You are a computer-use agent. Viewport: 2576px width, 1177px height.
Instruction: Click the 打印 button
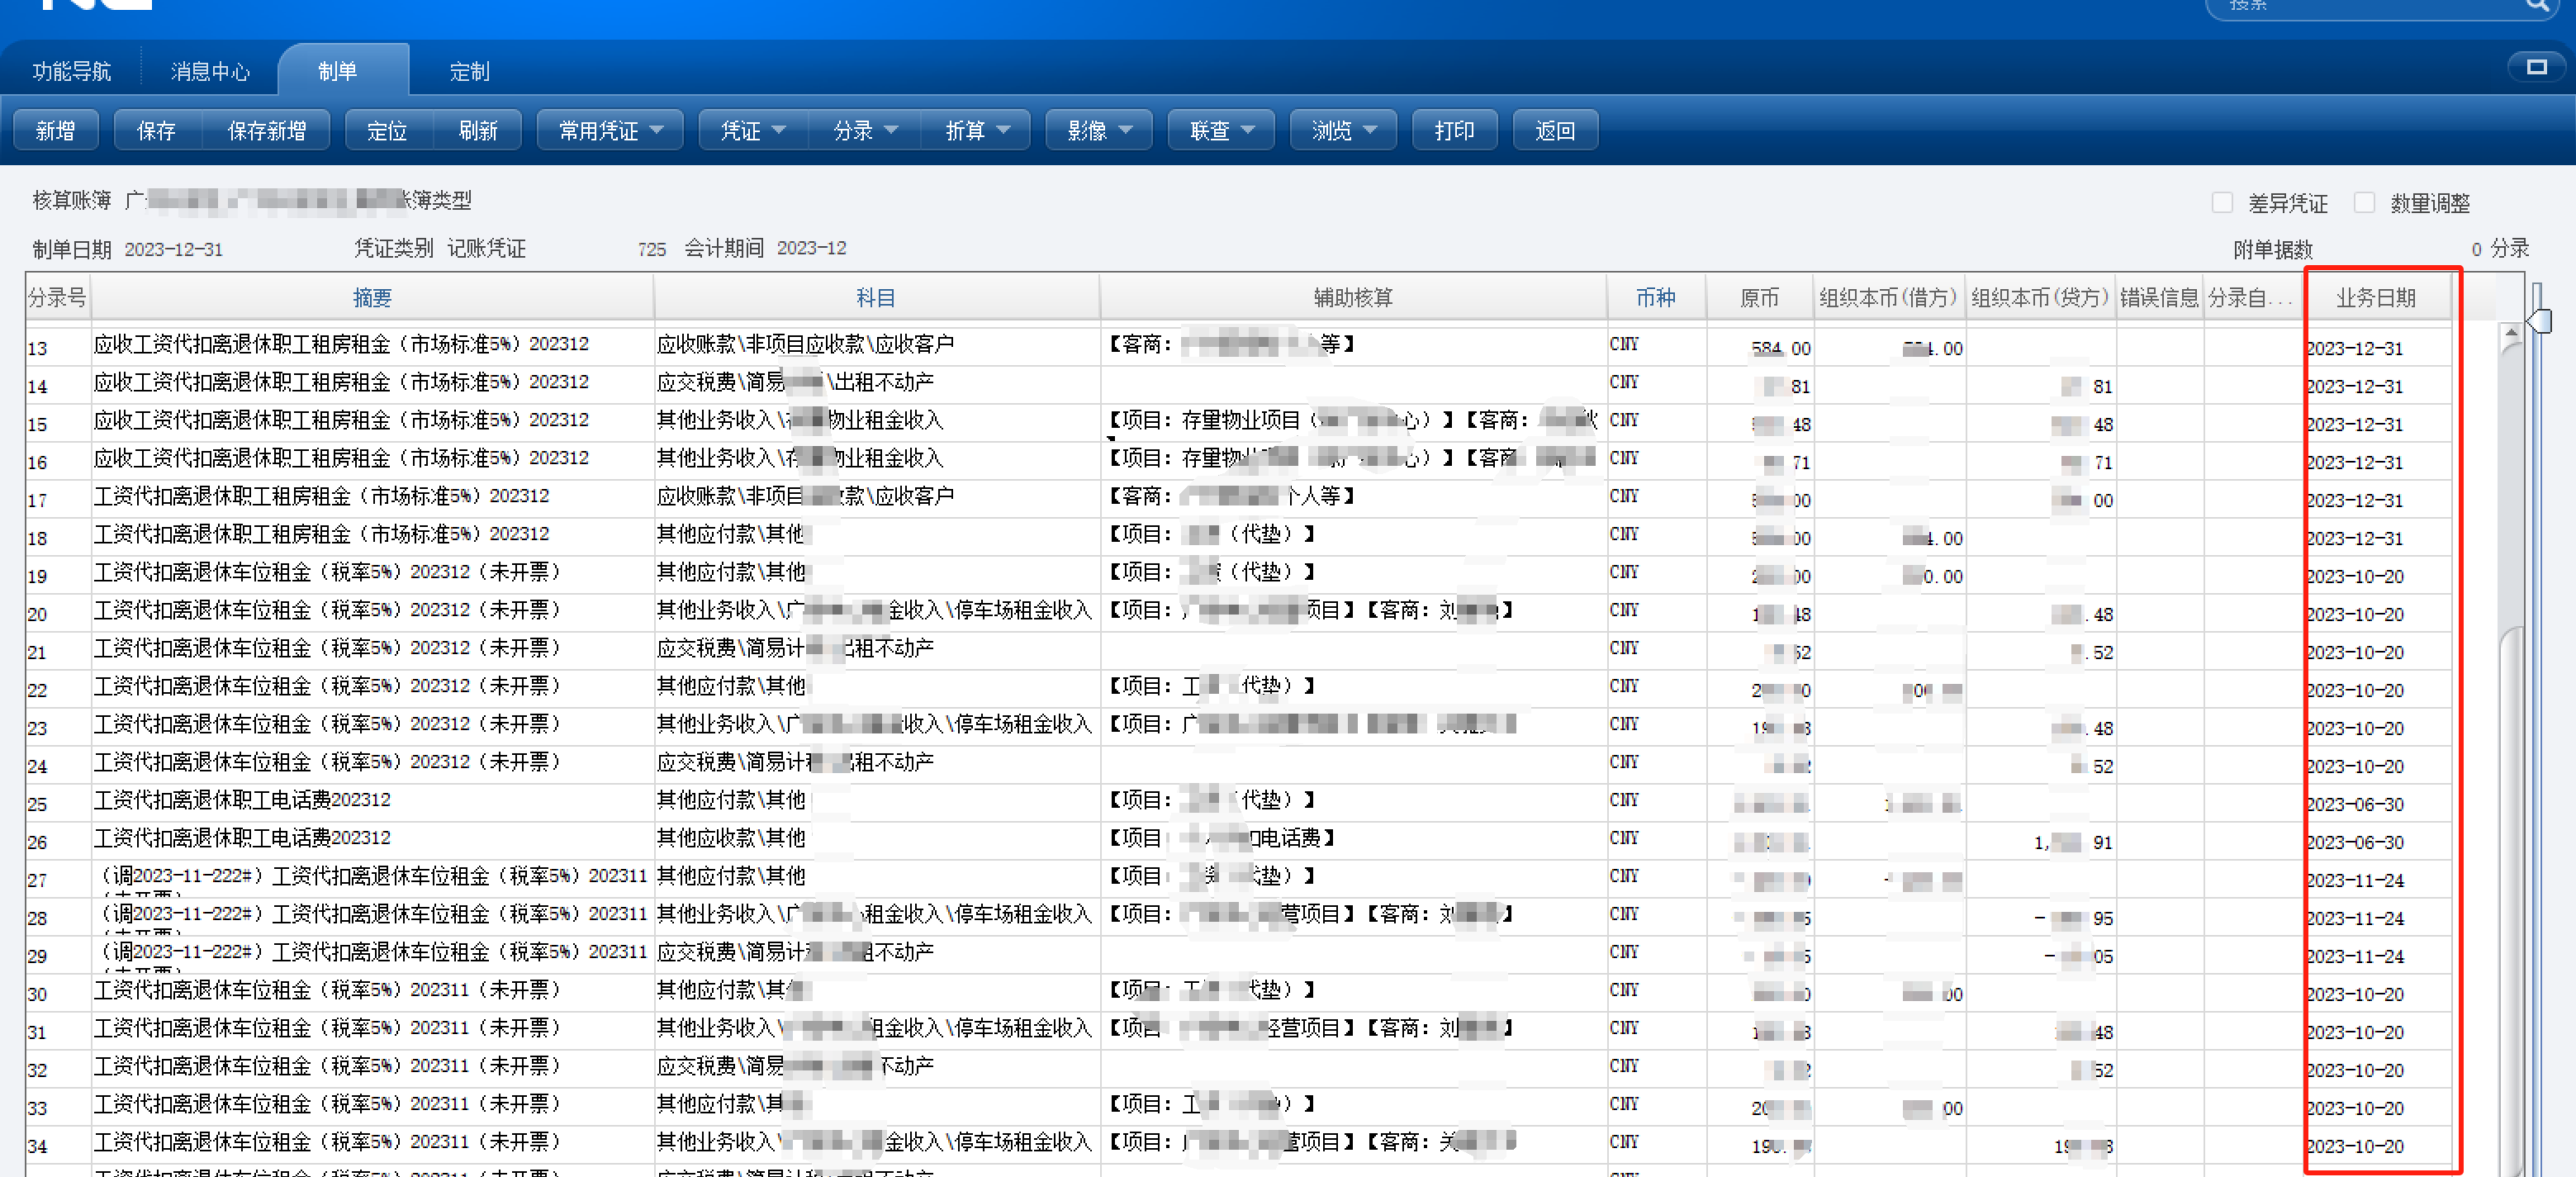tap(1454, 130)
